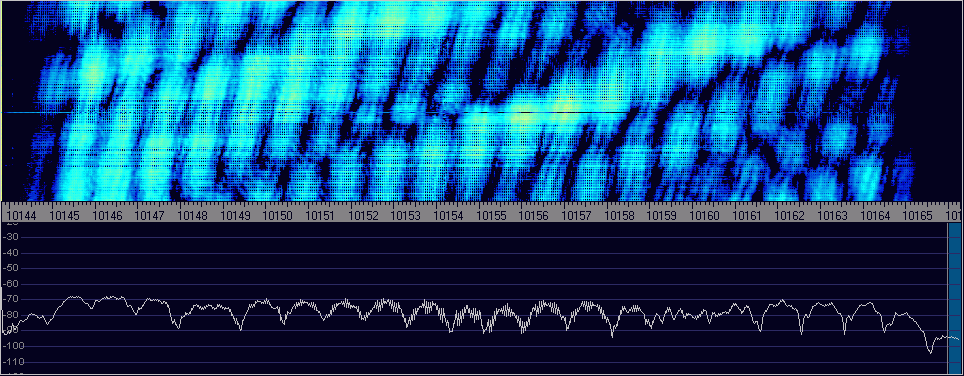The width and height of the screenshot is (964, 376).
Task: Click the thin cyan line left of the waterfall
Action: coord(34,112)
